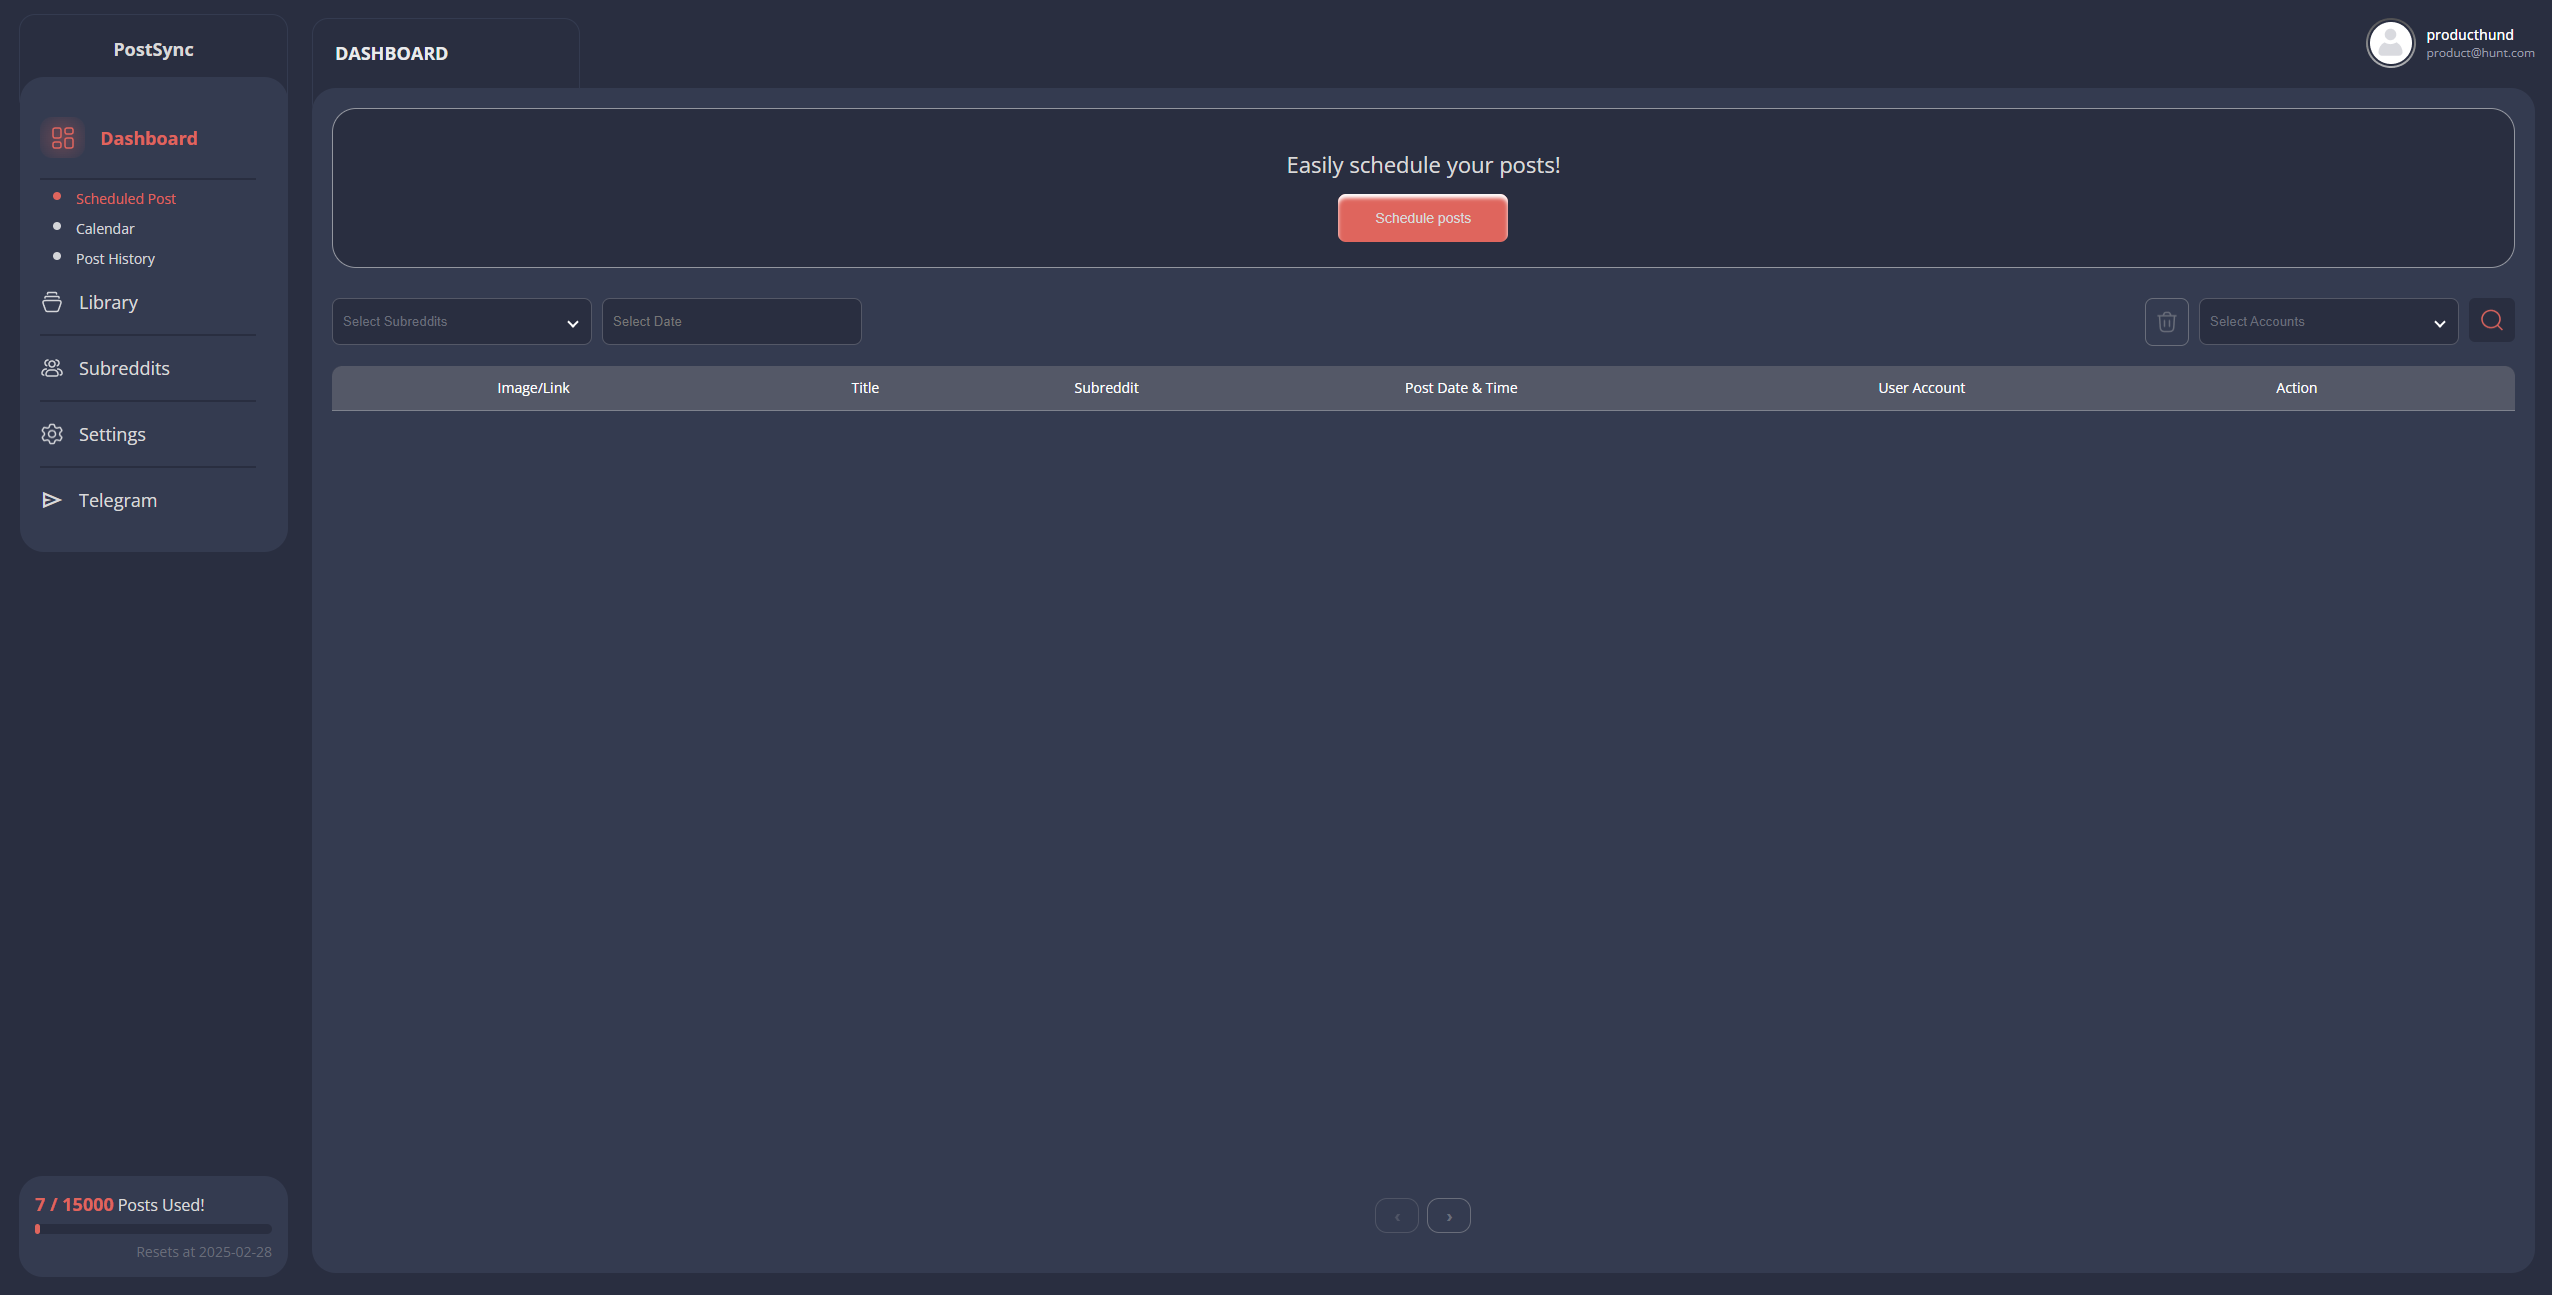The height and width of the screenshot is (1295, 2552).
Task: Click the Telegram paper plane icon
Action: (52, 500)
